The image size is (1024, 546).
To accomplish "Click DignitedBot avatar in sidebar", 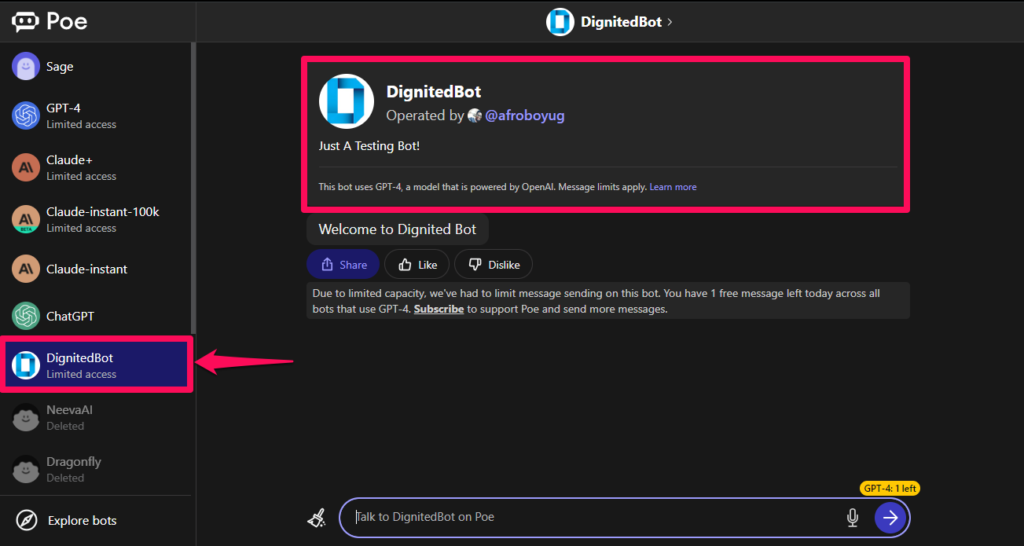I will [26, 365].
